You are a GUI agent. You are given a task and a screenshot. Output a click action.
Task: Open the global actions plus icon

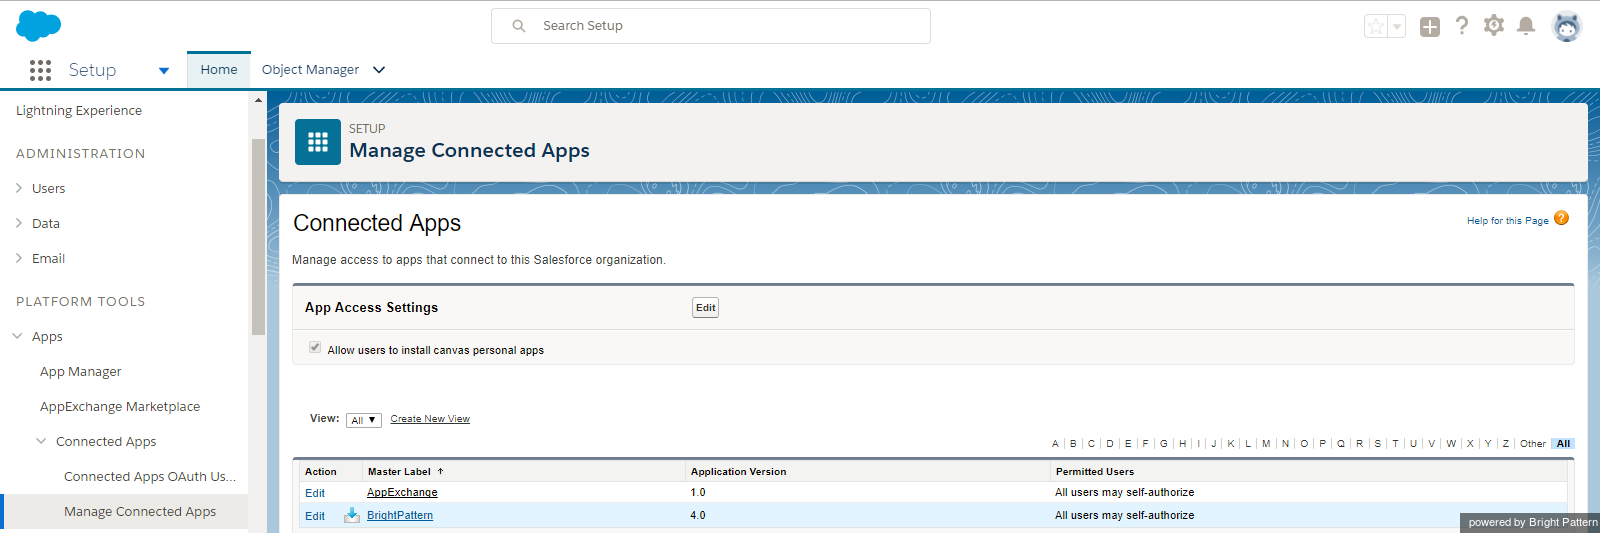1430,27
